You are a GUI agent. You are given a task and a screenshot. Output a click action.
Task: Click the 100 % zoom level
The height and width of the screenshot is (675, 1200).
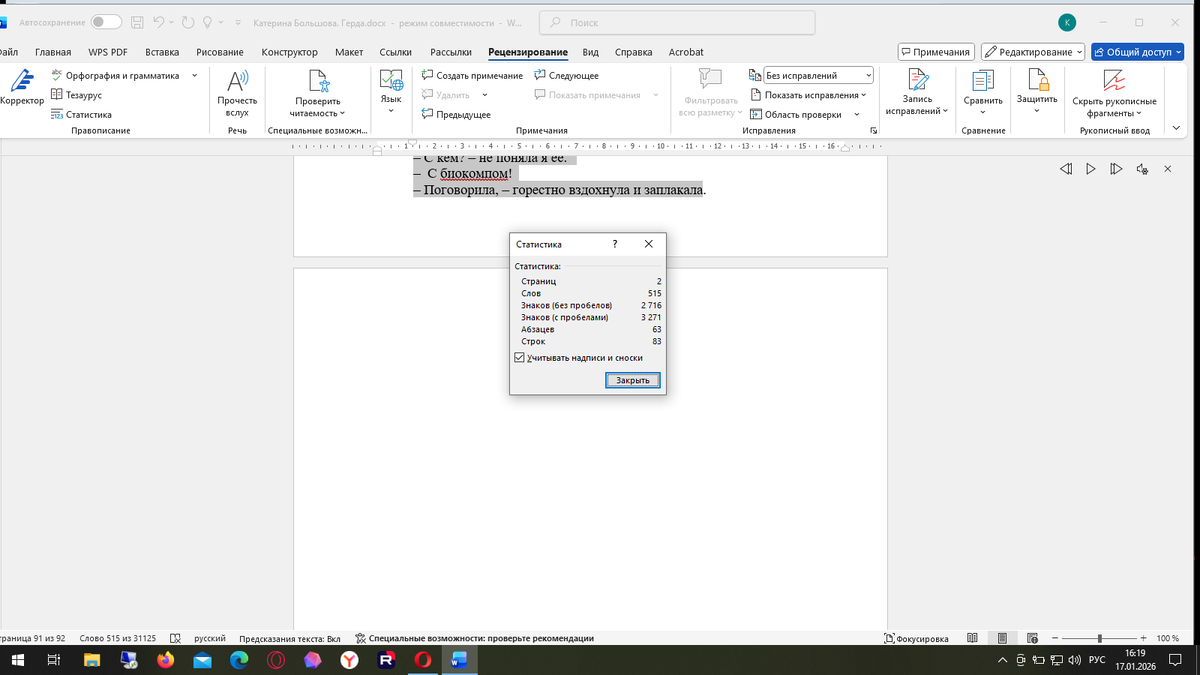[x=1167, y=638]
